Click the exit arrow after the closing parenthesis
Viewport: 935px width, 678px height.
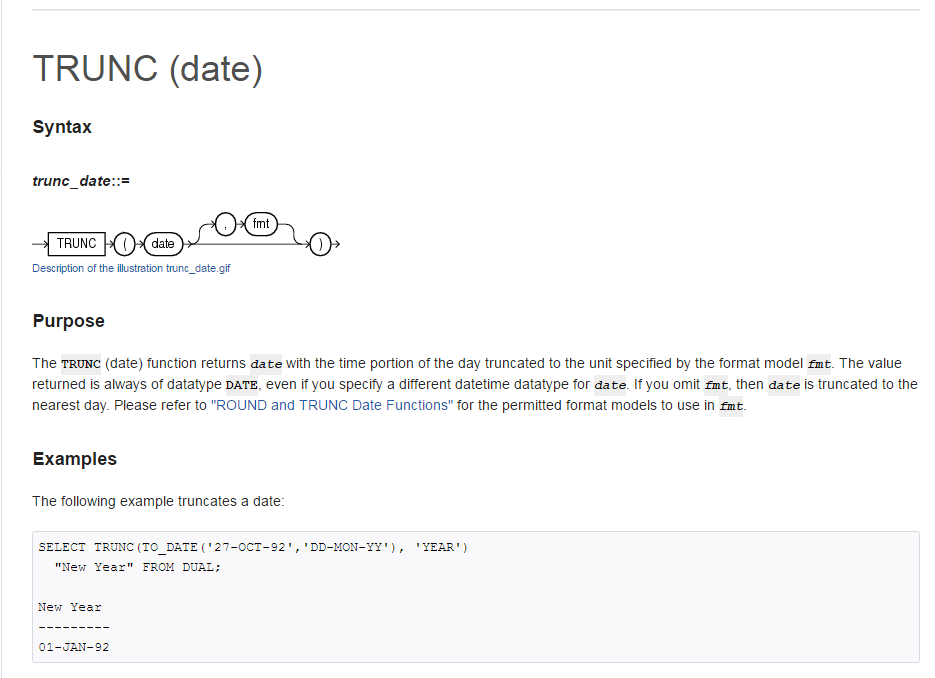coord(337,244)
